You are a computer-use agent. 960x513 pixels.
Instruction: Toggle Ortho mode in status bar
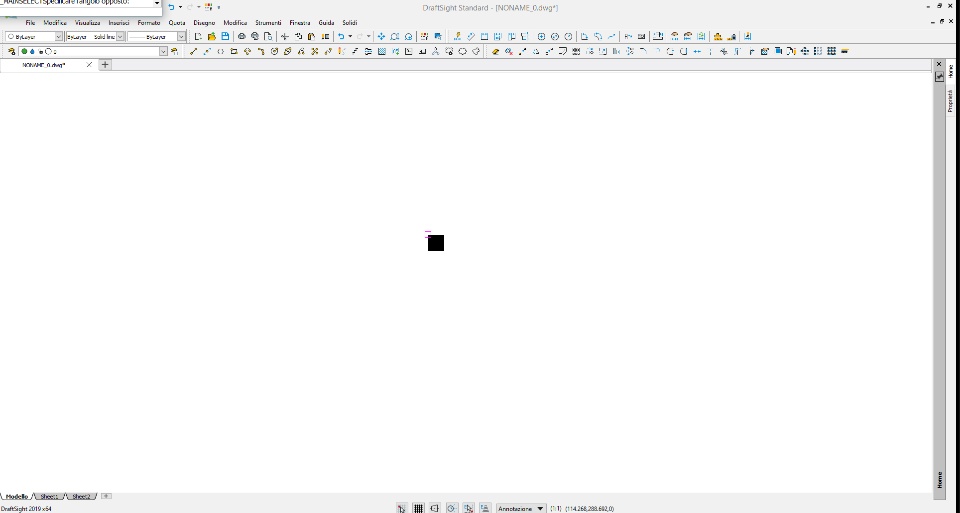tap(435, 508)
